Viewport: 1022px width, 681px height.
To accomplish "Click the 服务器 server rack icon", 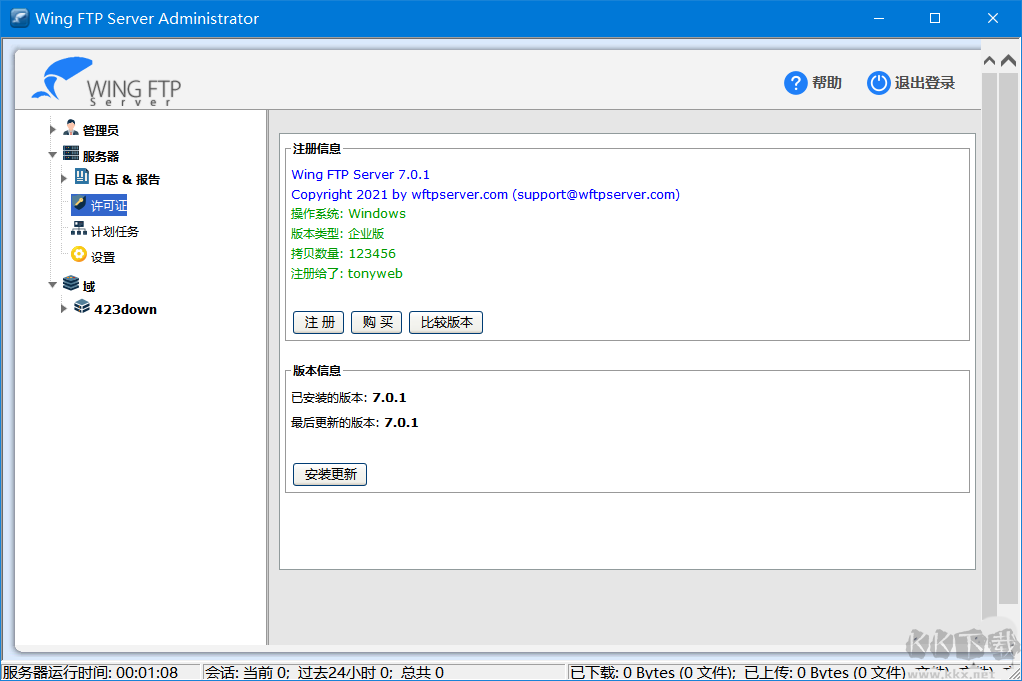I will coord(71,154).
